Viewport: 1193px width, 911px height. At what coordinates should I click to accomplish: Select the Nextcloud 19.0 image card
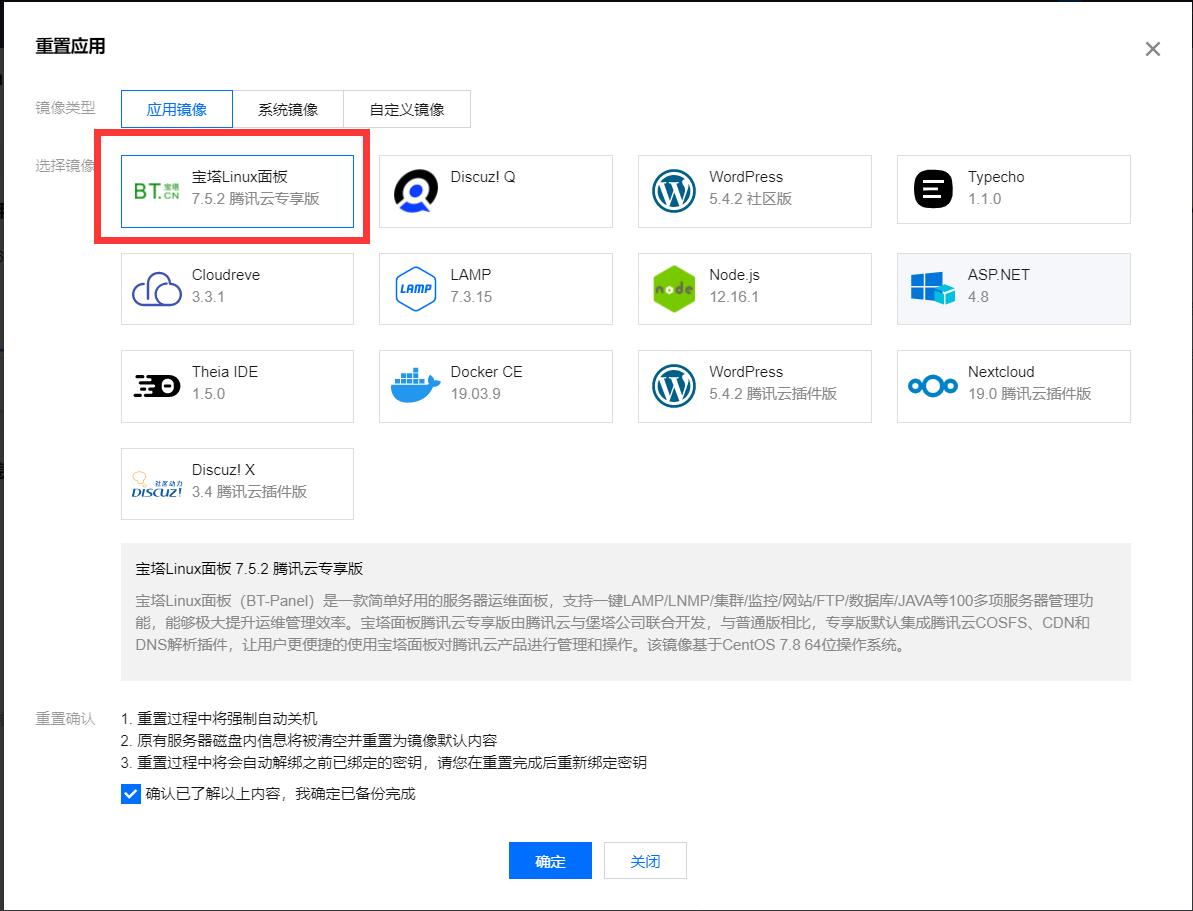[1013, 386]
